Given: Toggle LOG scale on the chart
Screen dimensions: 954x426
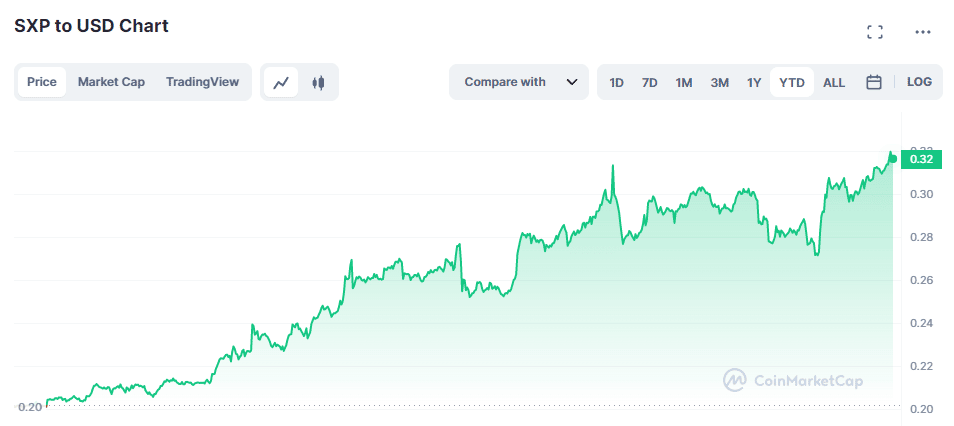Looking at the screenshot, I should pos(919,82).
